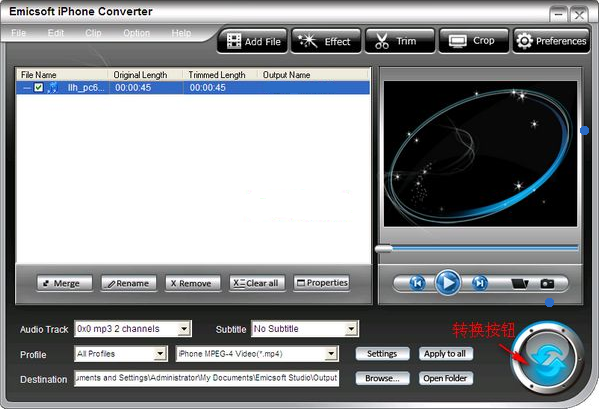Click the Browse... button
Image resolution: width=599 pixels, height=409 pixels.
click(382, 378)
